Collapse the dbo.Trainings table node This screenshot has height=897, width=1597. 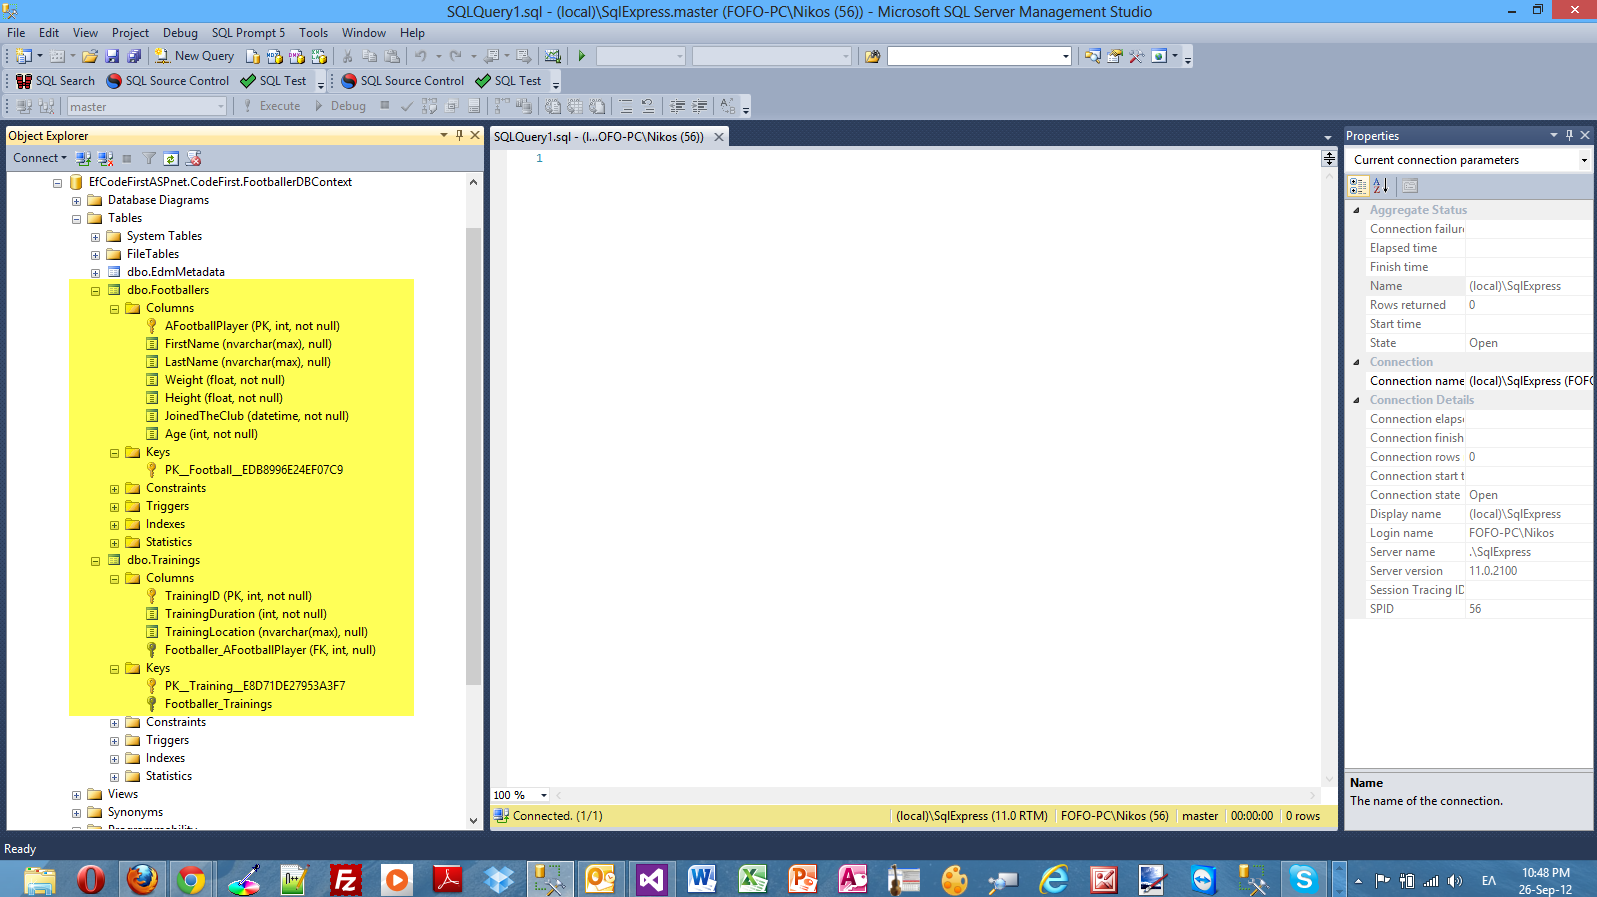[95, 561]
